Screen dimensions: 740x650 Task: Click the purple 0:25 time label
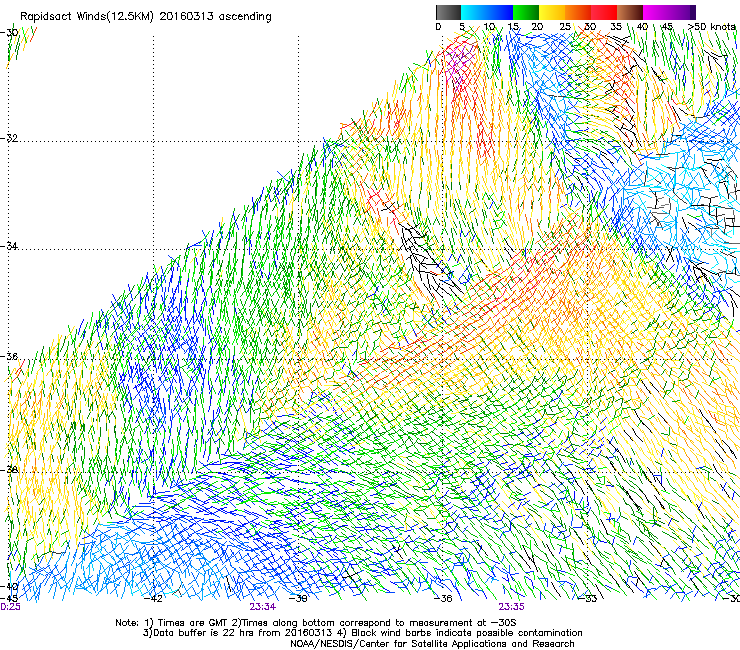[10, 607]
